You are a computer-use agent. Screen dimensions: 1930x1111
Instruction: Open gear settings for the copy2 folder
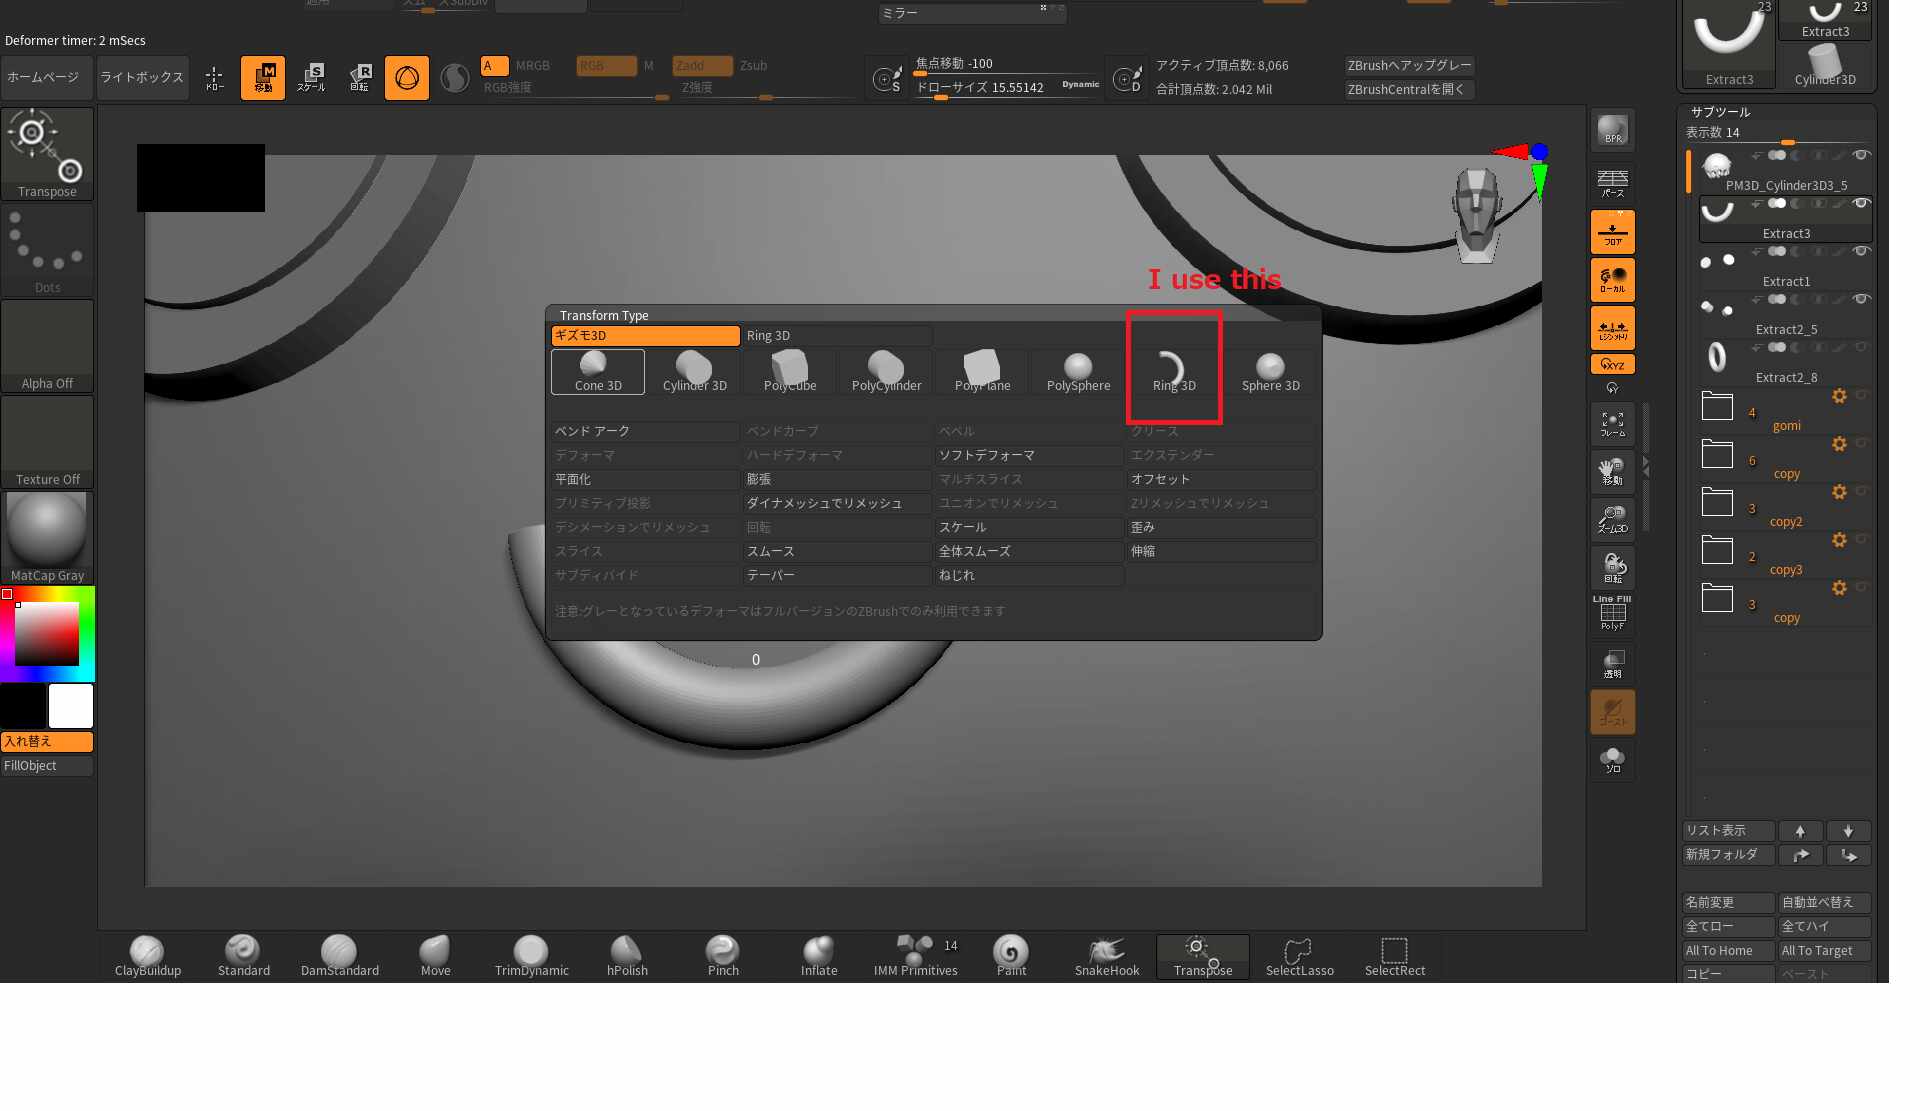[x=1838, y=492]
